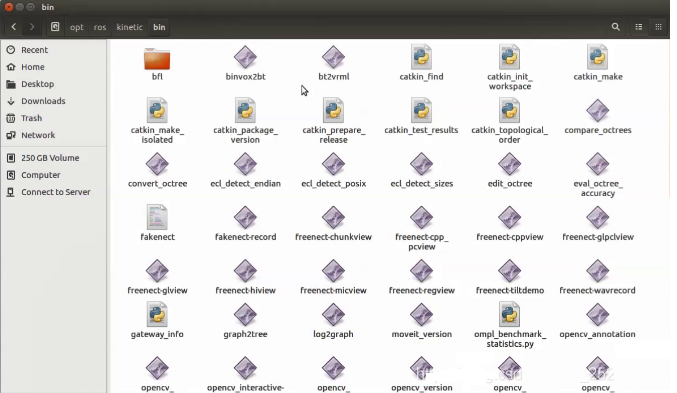Select the catkin_package_version script icon
677x393 pixels.
point(245,110)
